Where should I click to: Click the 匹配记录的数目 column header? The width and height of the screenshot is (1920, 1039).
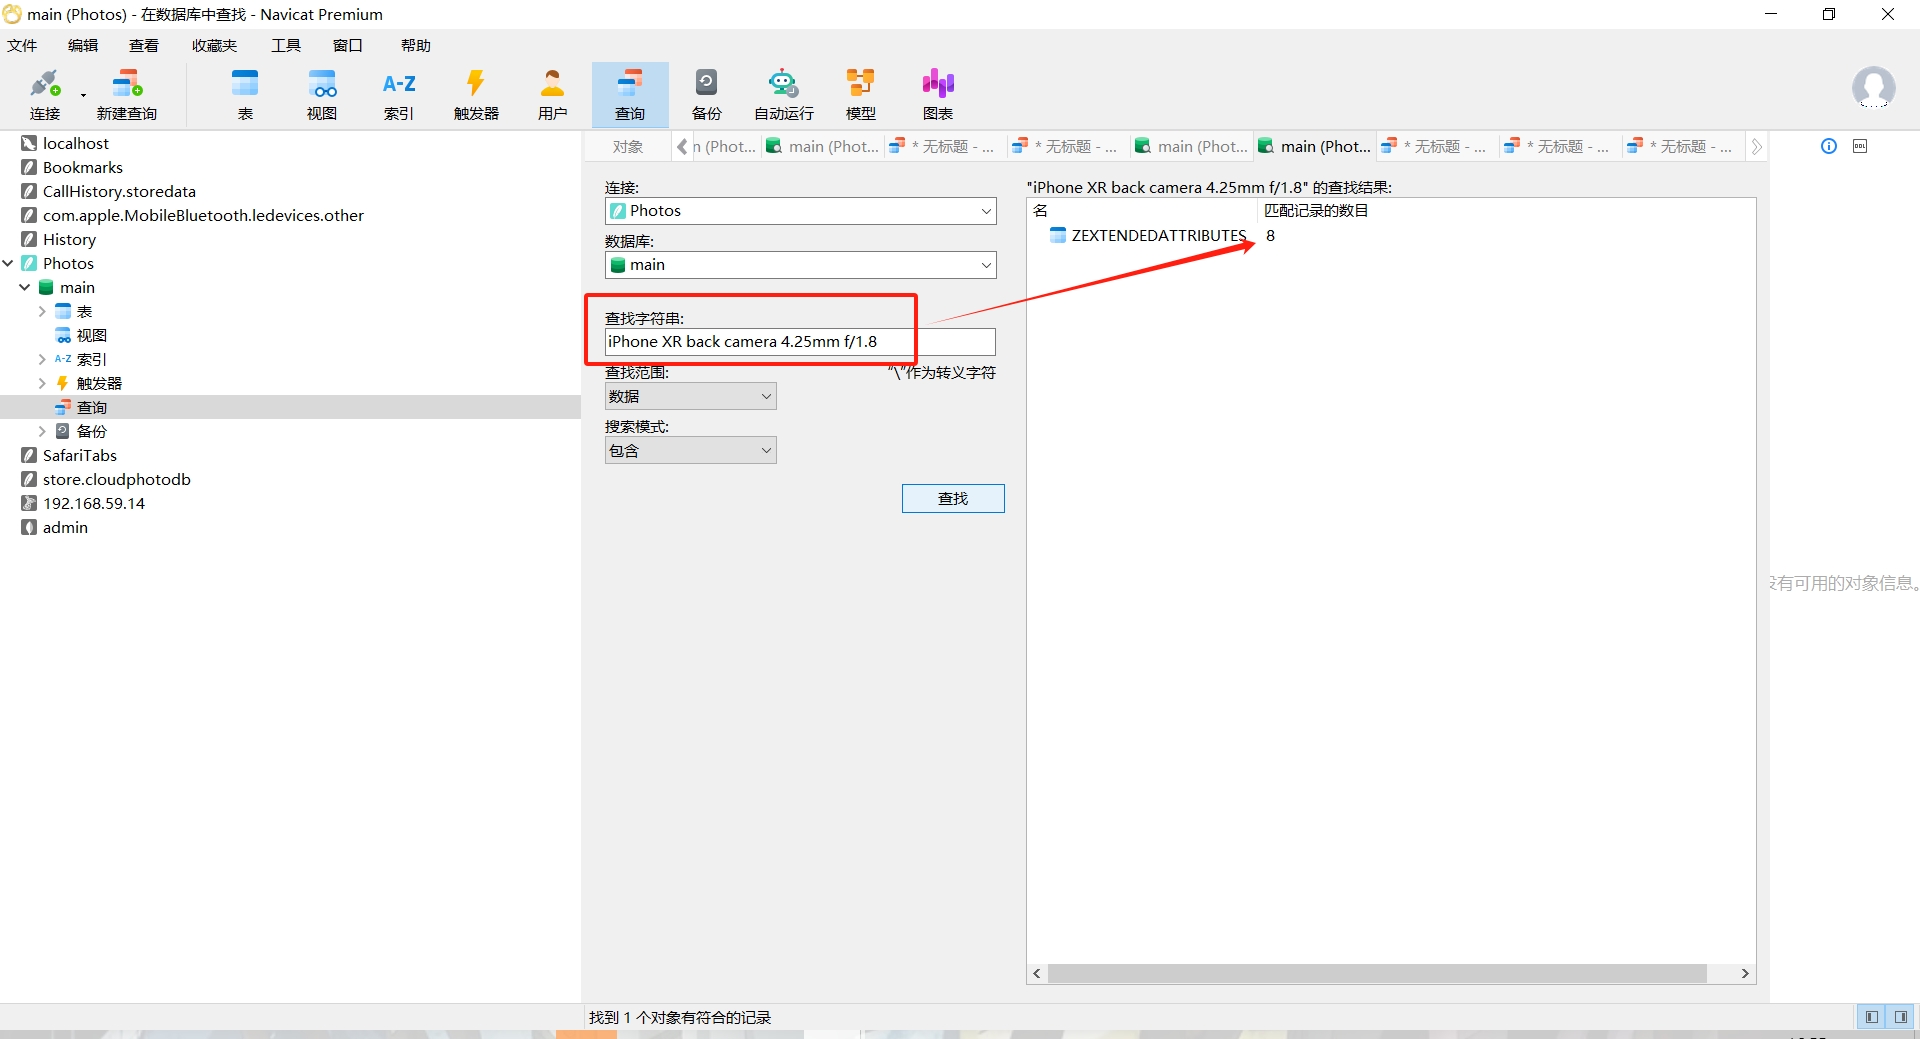click(1316, 210)
